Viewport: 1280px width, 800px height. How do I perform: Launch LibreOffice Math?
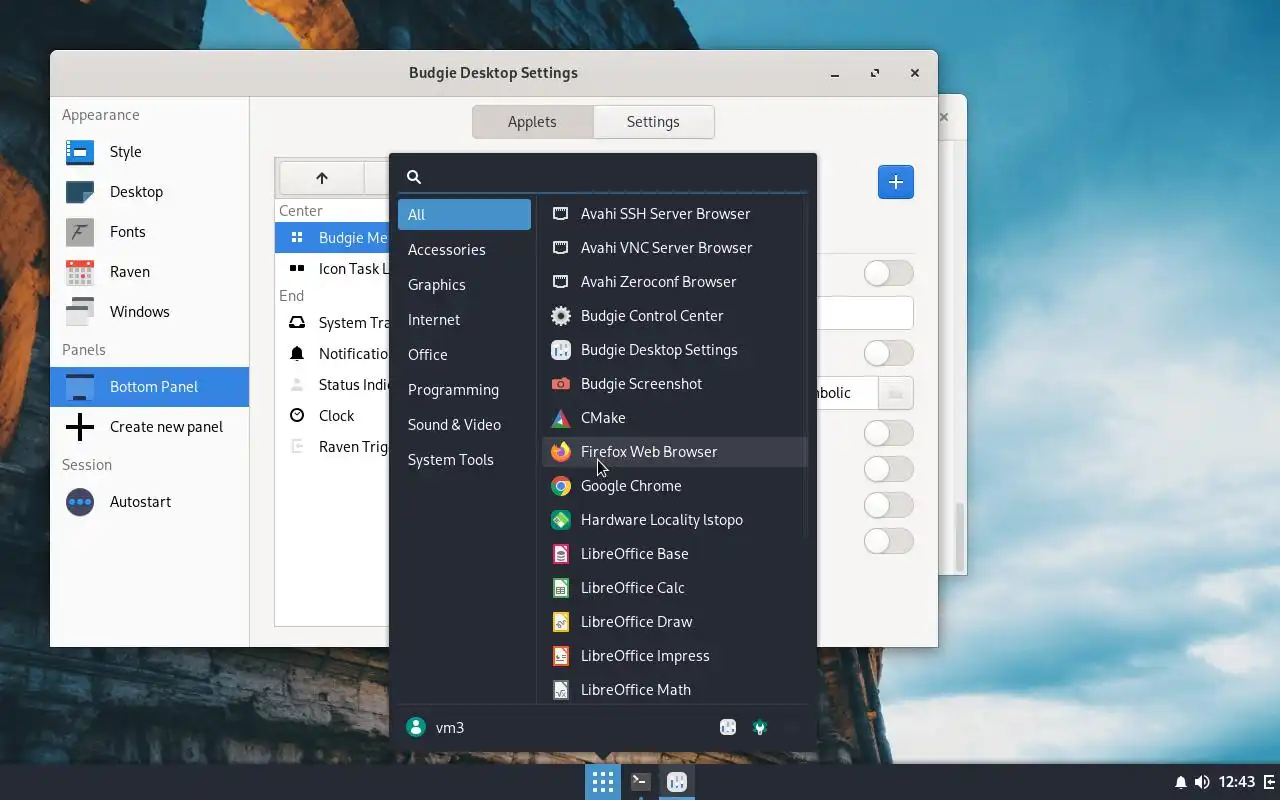[x=674, y=690]
